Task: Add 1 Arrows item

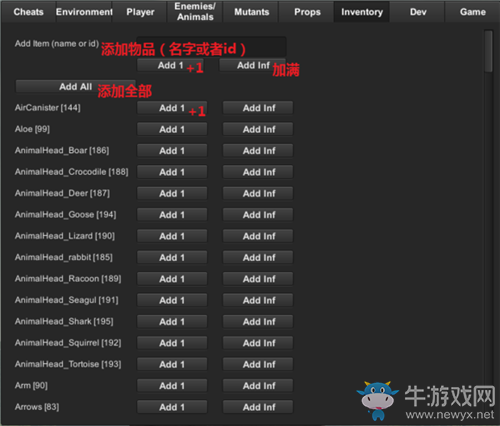Action: point(172,407)
